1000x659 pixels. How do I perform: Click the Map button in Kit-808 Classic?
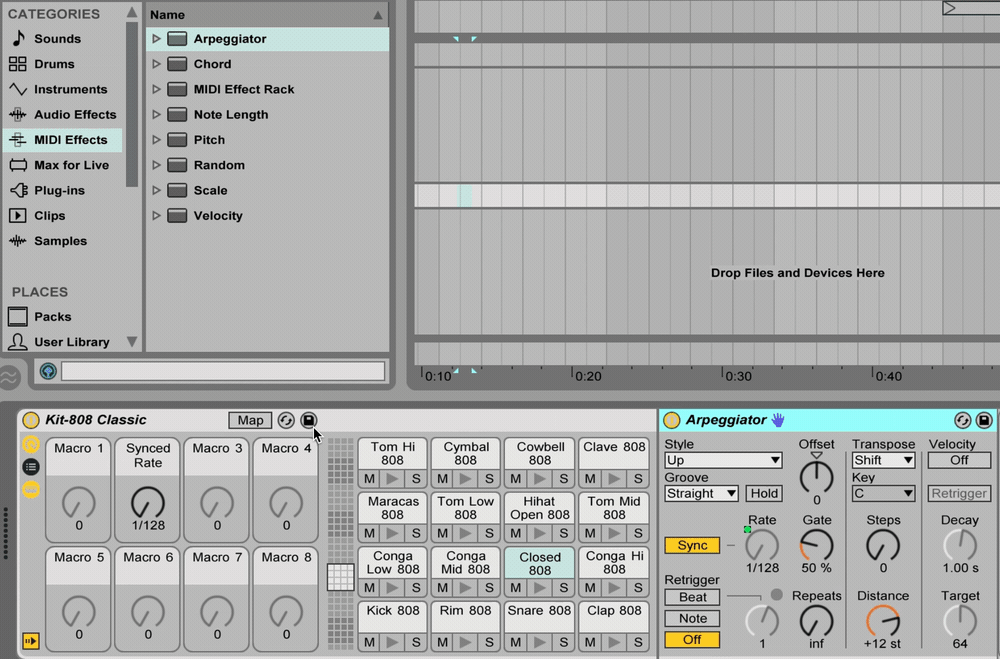tap(250, 420)
